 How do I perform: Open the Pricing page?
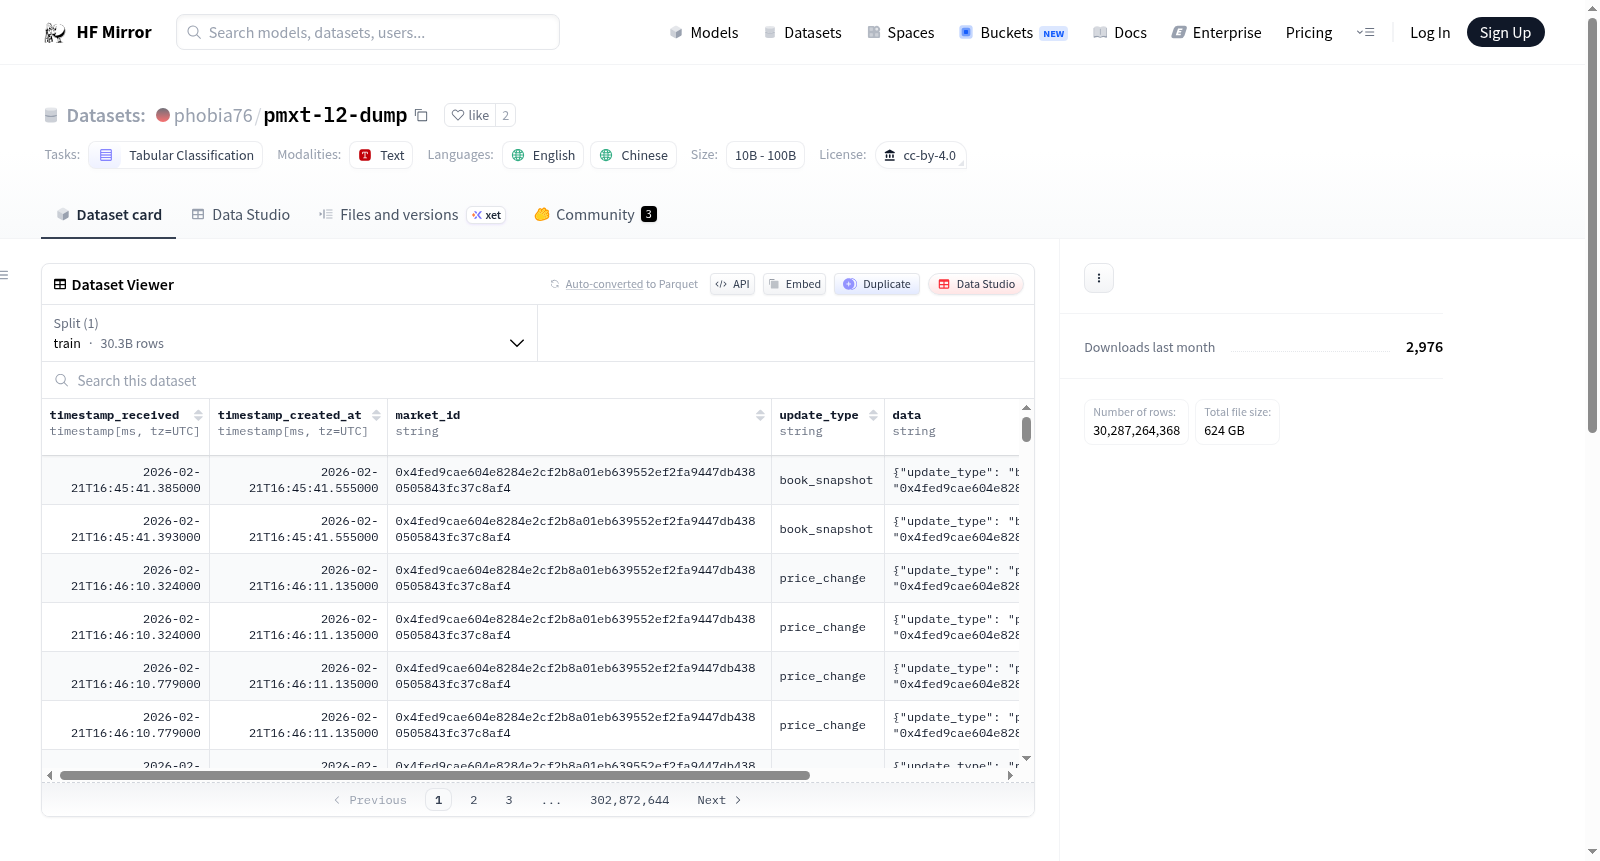pos(1309,33)
